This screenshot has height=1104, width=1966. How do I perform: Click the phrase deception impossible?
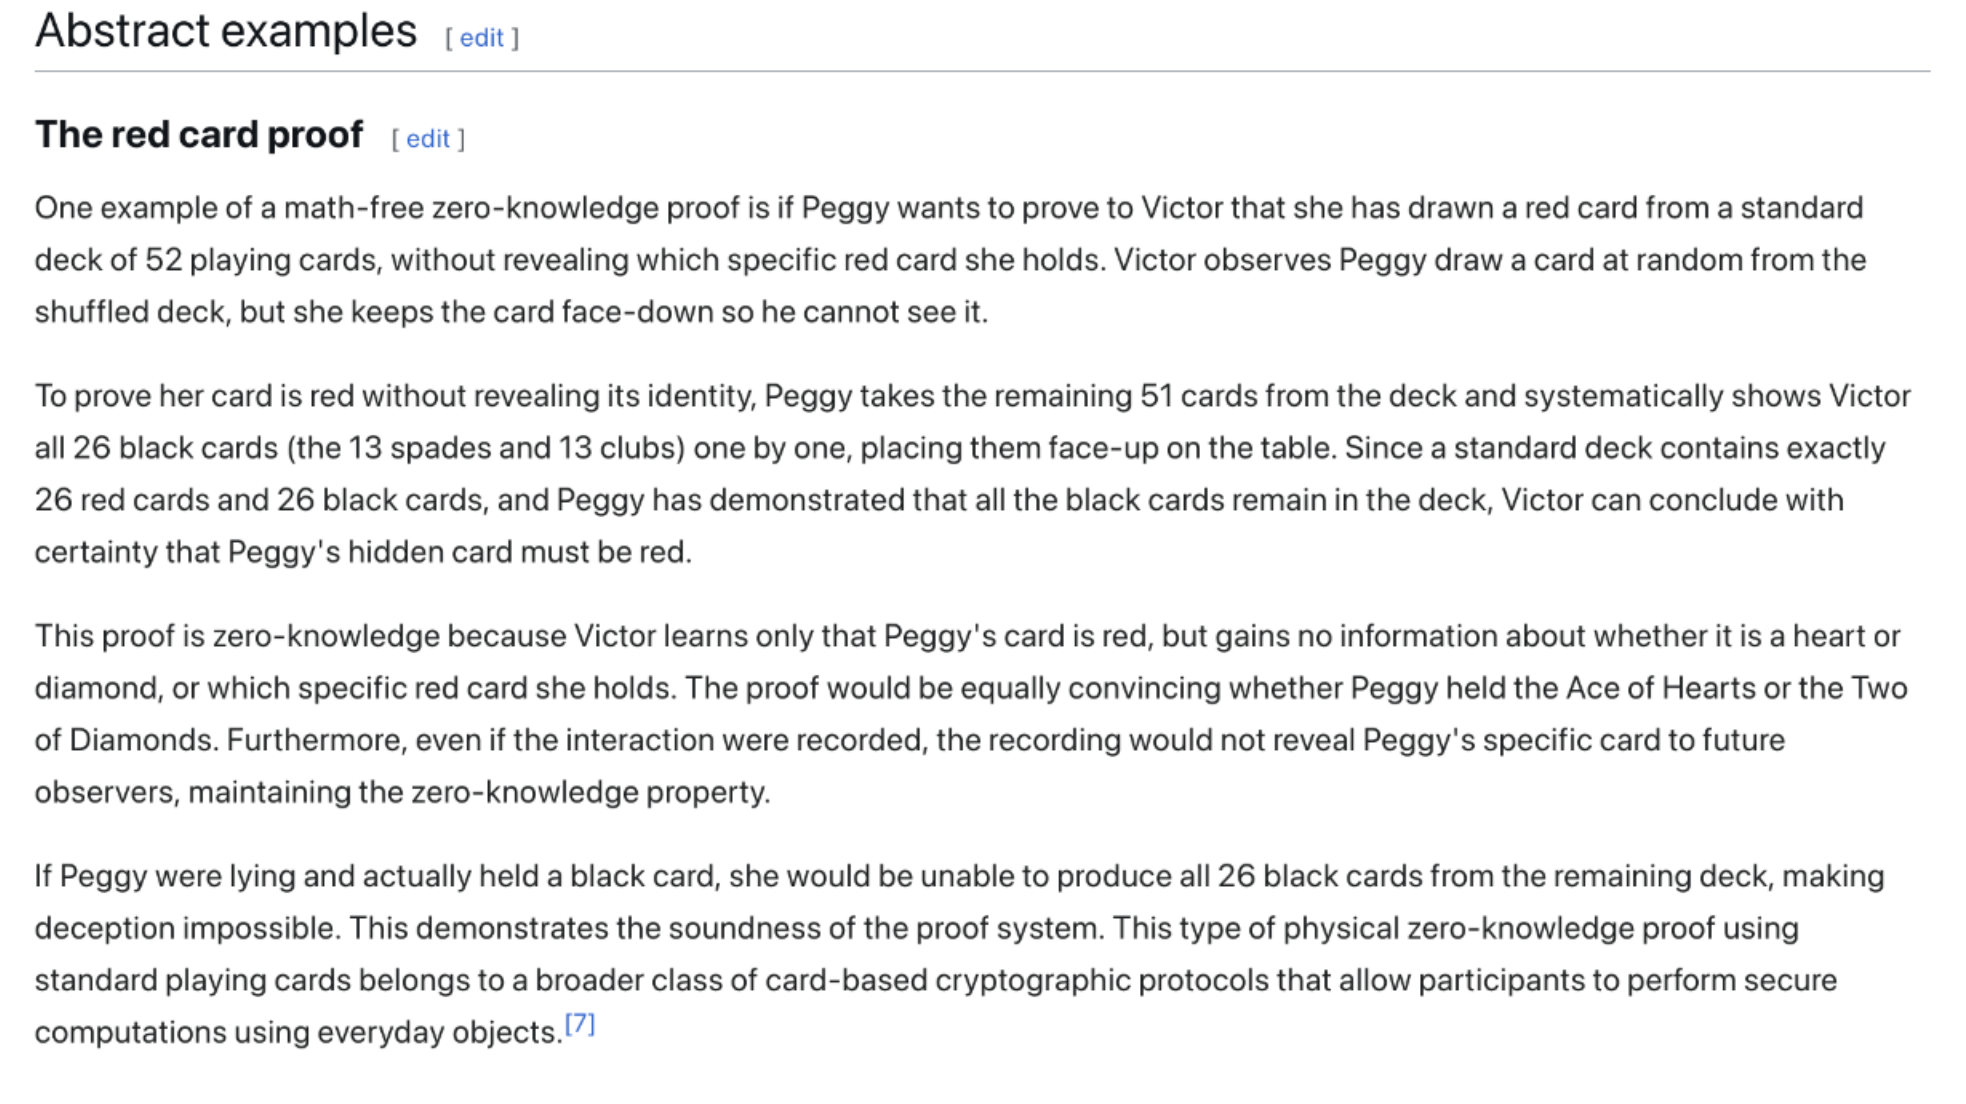tap(188, 928)
